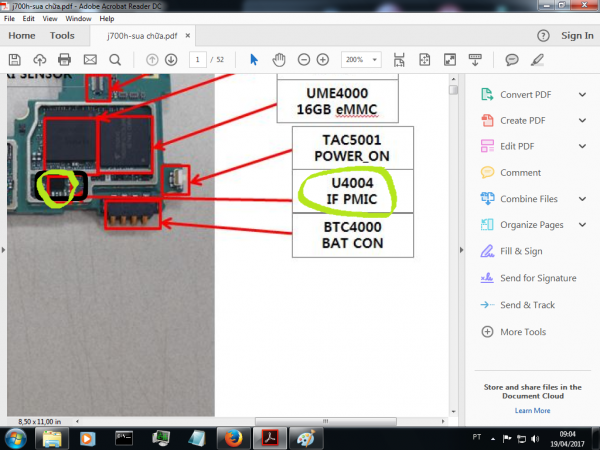The image size is (600, 450).
Task: Open Help question mark icon
Action: (x=543, y=36)
